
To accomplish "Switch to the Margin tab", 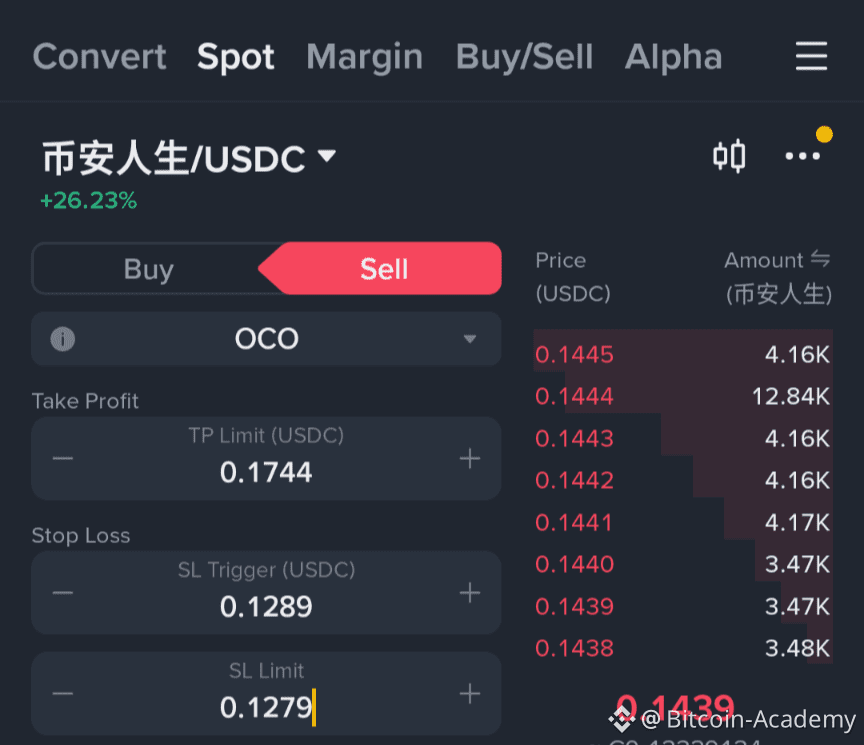I will pos(365,57).
